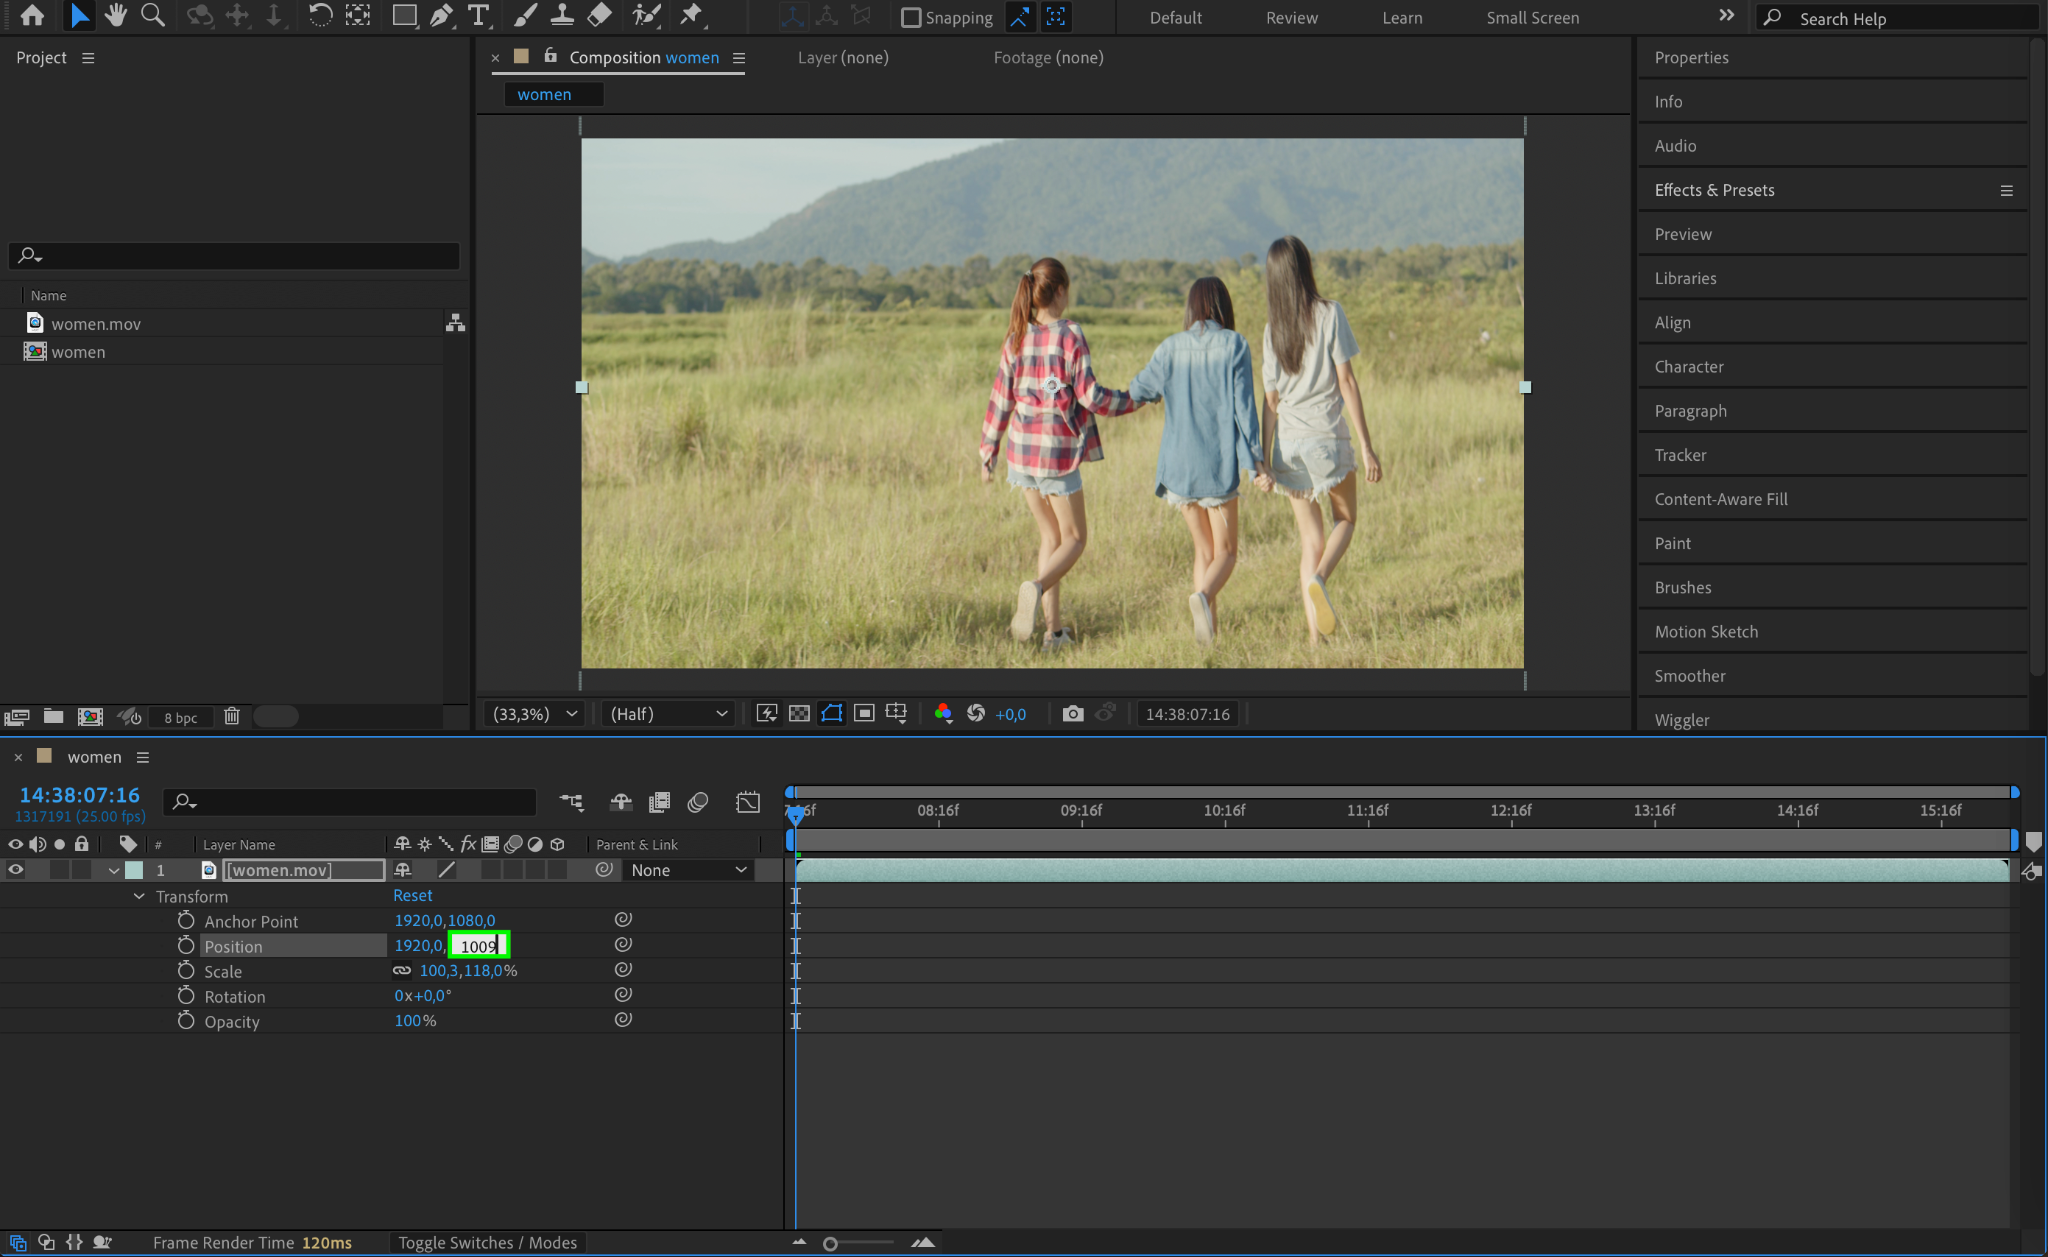Create a new folder in Project panel
Viewport: 2048px width, 1257px height.
[x=54, y=716]
